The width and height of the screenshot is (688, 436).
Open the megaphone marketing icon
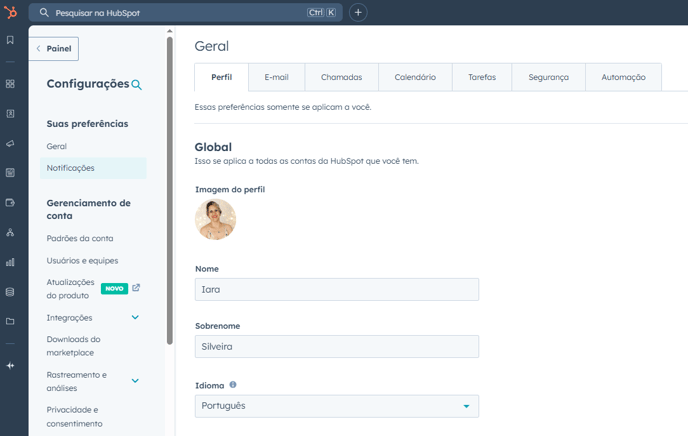[10, 143]
